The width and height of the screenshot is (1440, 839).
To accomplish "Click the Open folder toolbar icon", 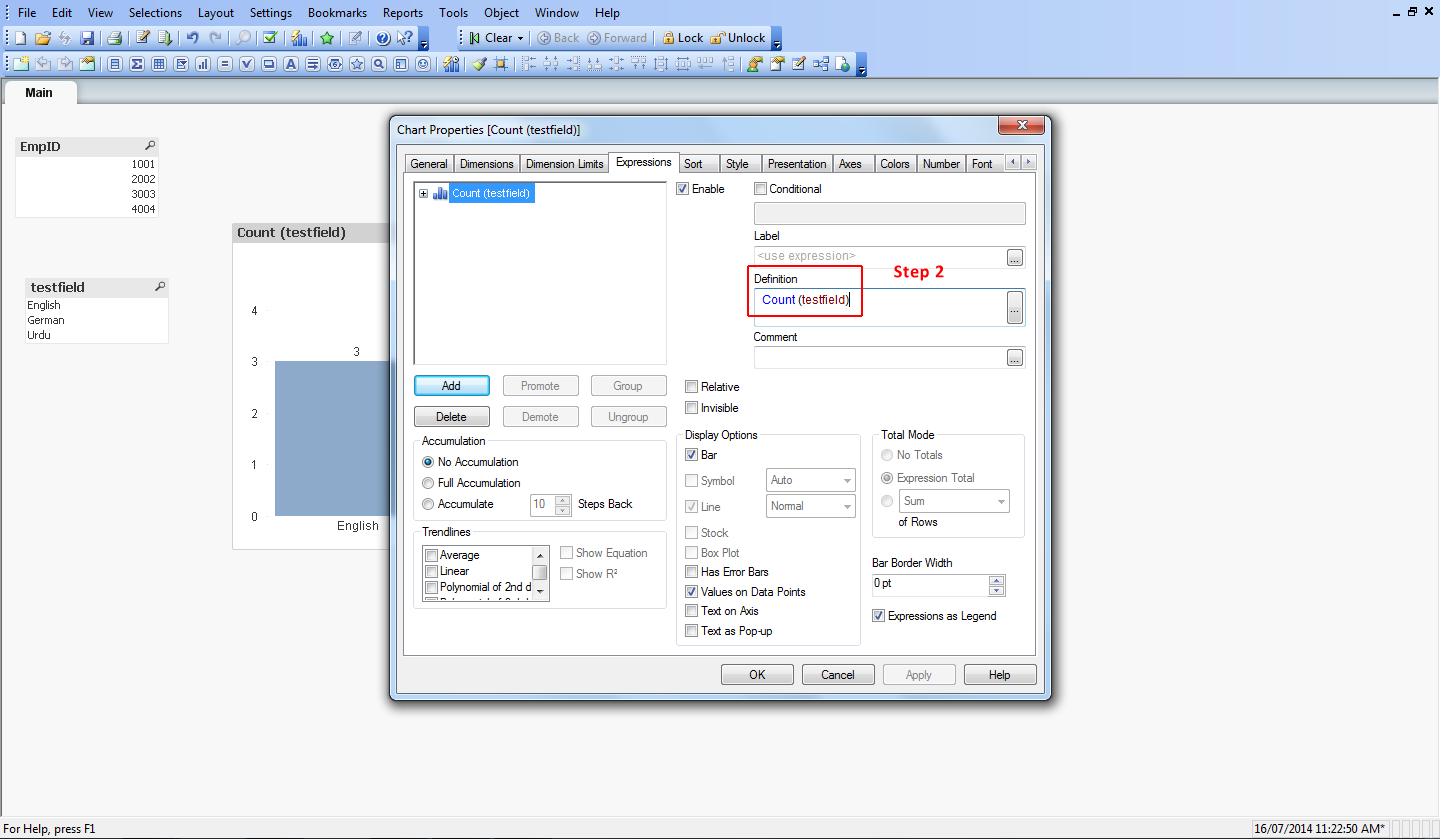I will [42, 38].
